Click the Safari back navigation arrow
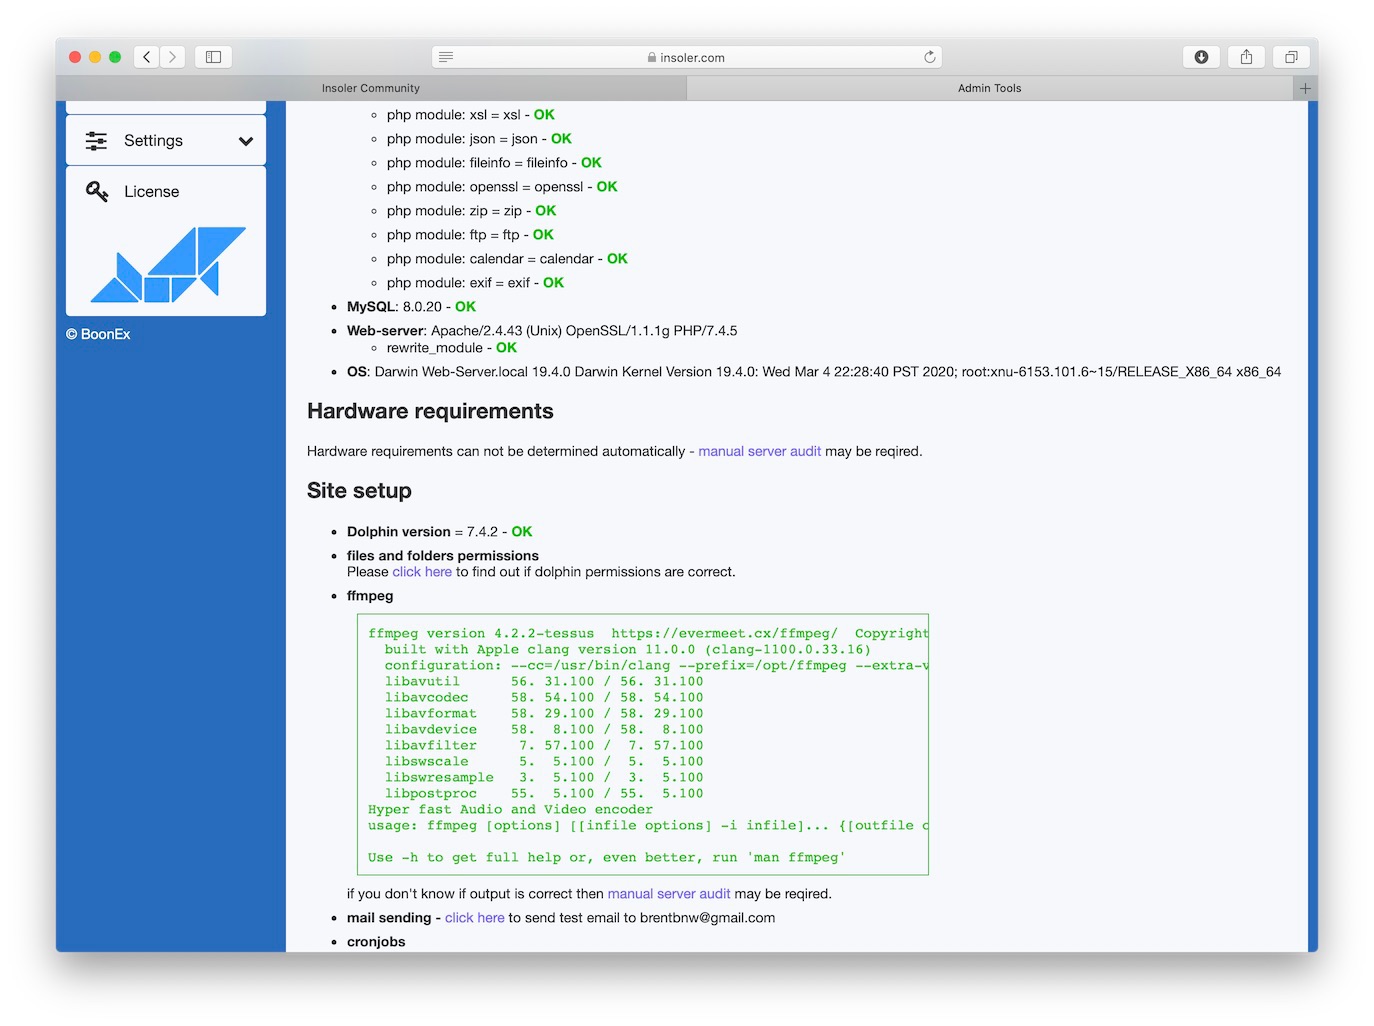This screenshot has width=1374, height=1026. click(147, 57)
